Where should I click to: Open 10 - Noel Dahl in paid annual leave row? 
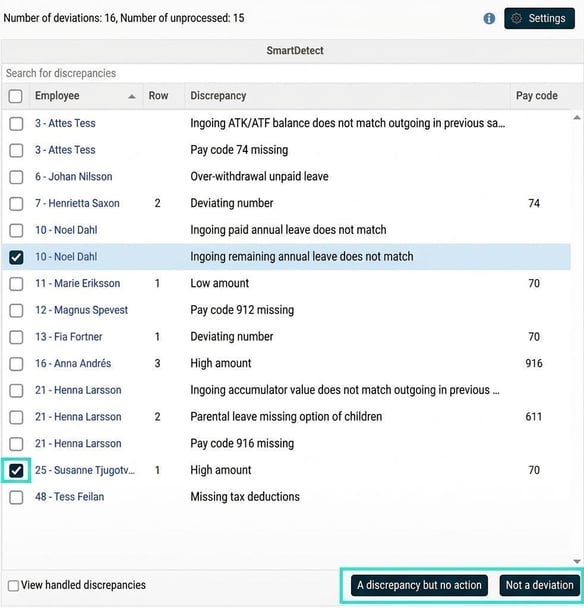(x=66, y=230)
